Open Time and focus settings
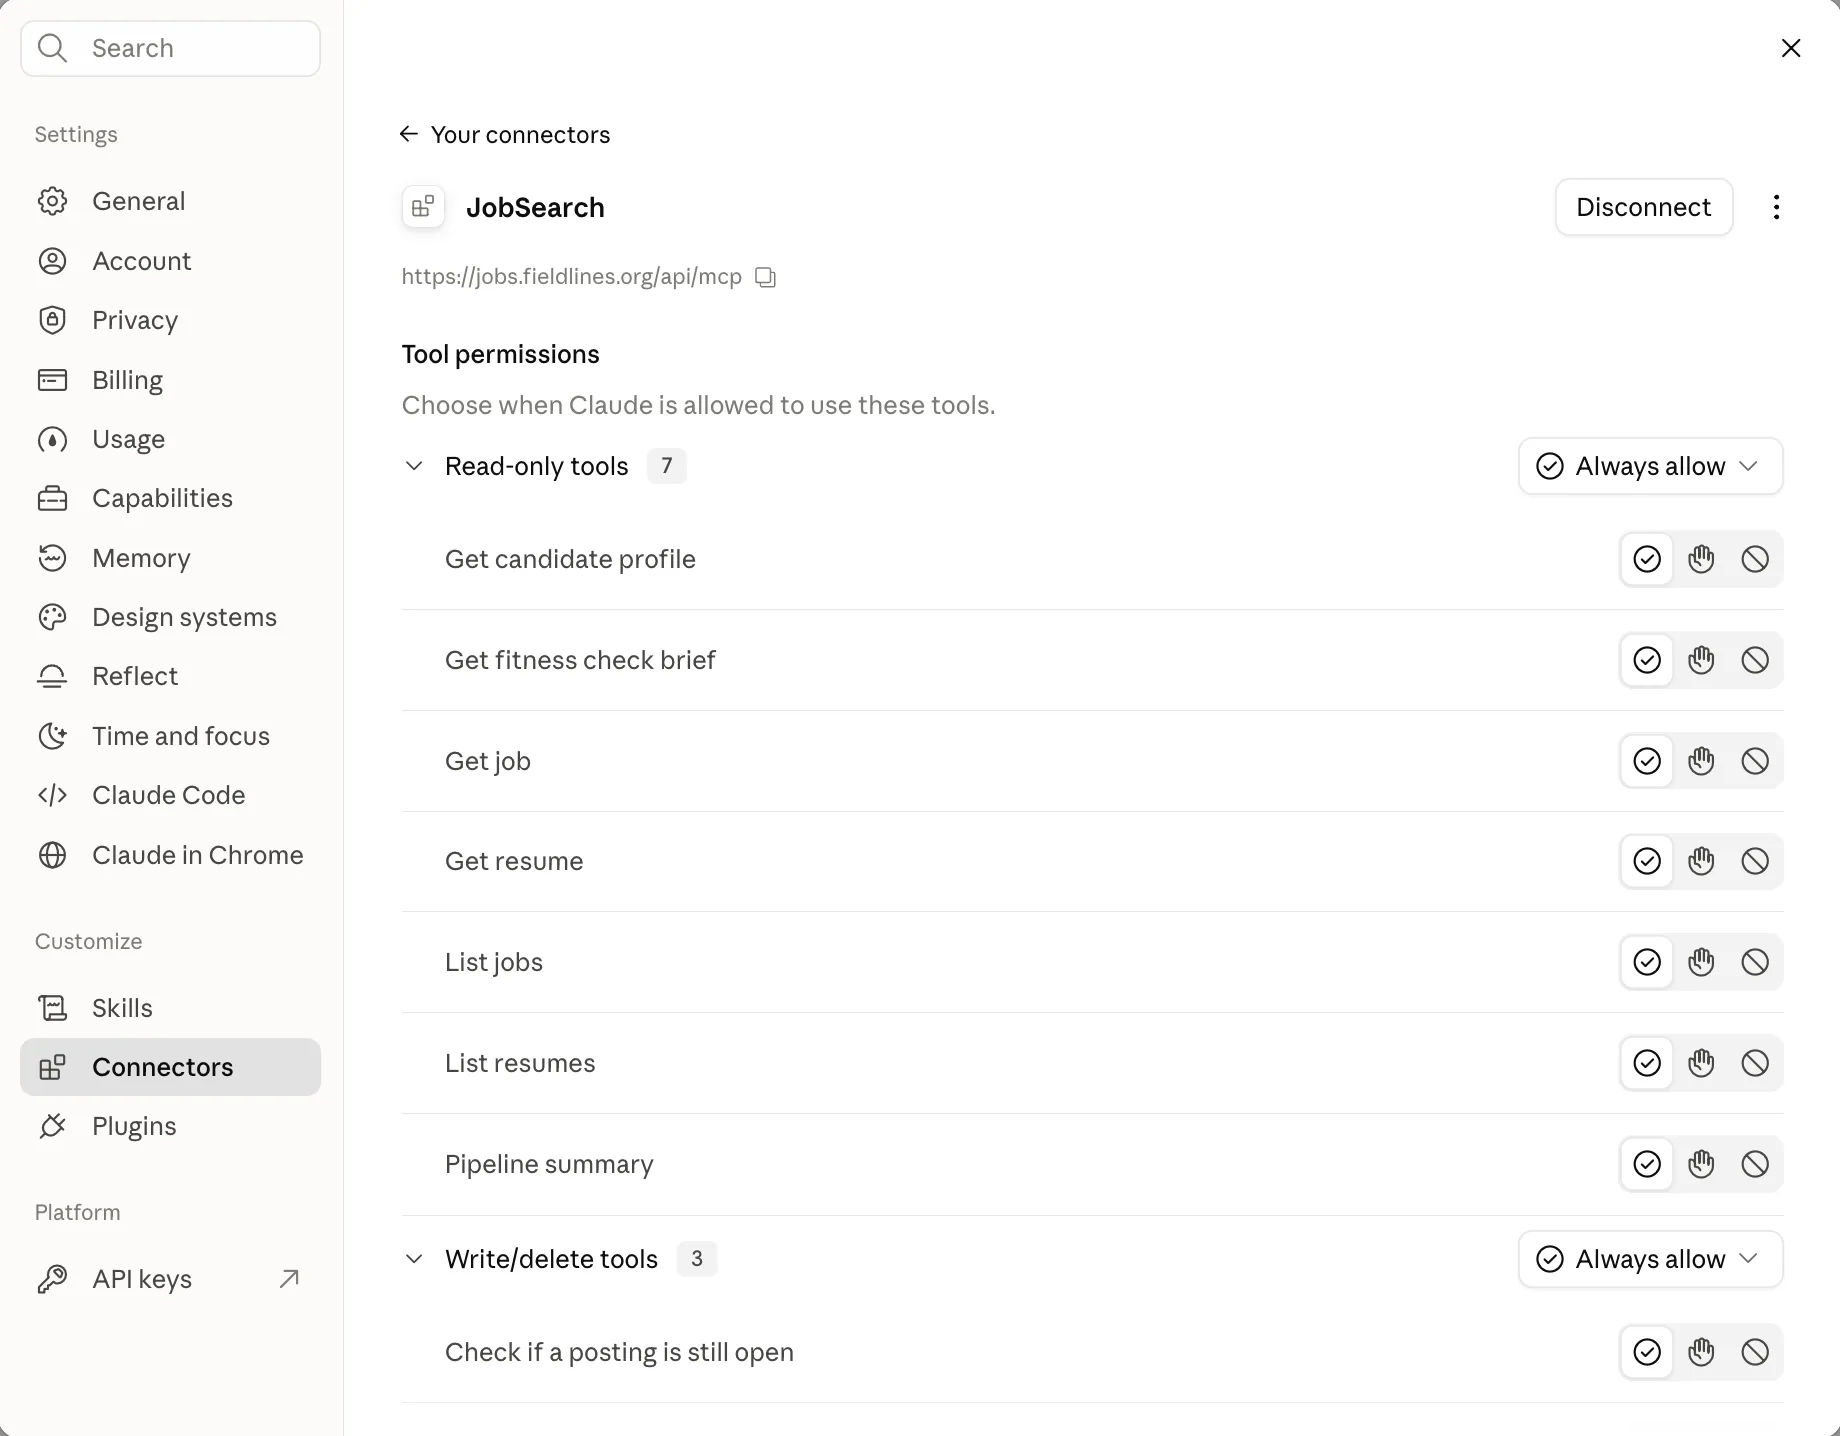Screen dimensions: 1840x1436 point(170,736)
